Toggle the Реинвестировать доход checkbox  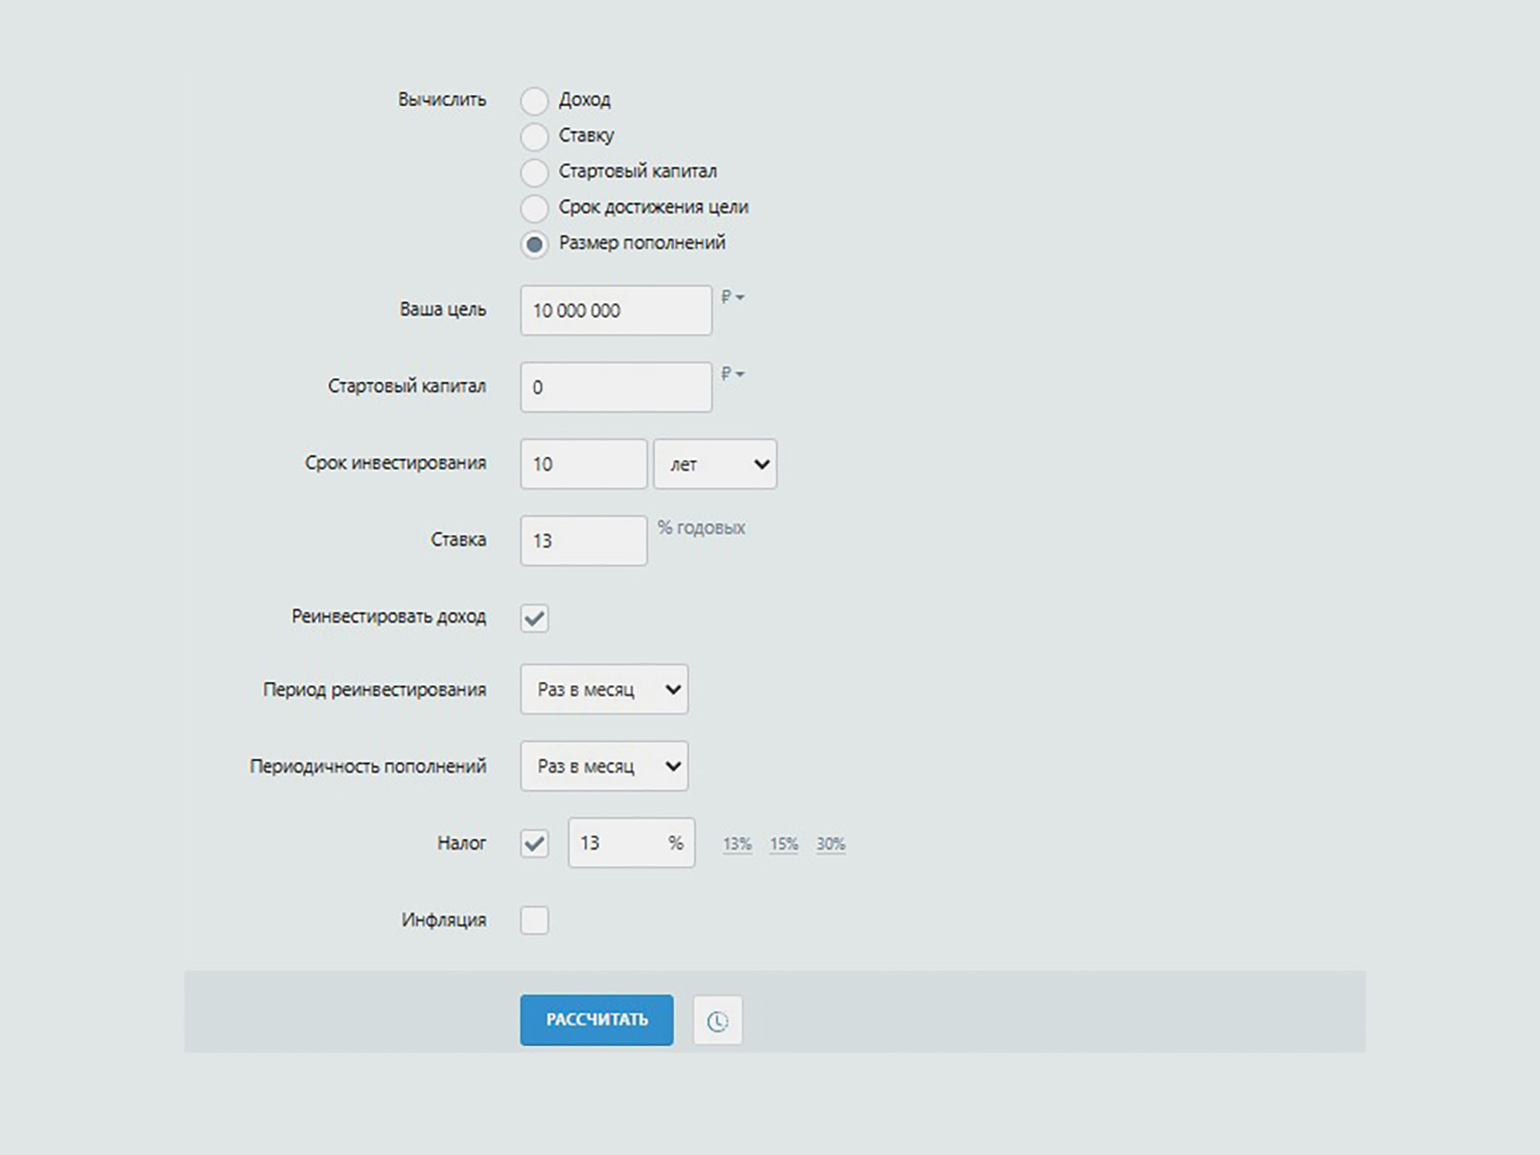click(535, 618)
